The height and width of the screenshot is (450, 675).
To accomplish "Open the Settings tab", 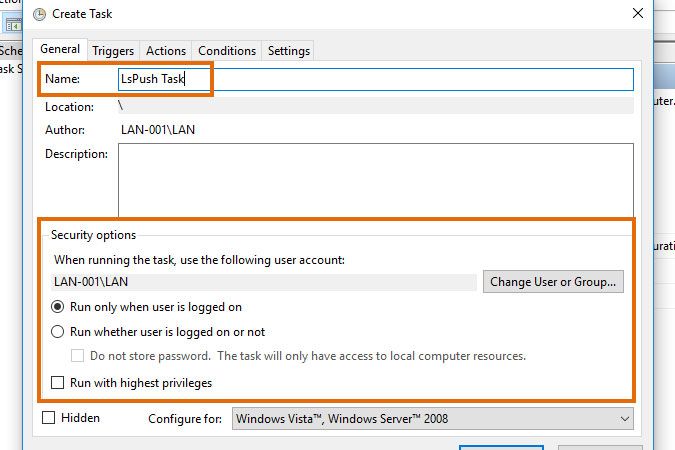I will [289, 51].
